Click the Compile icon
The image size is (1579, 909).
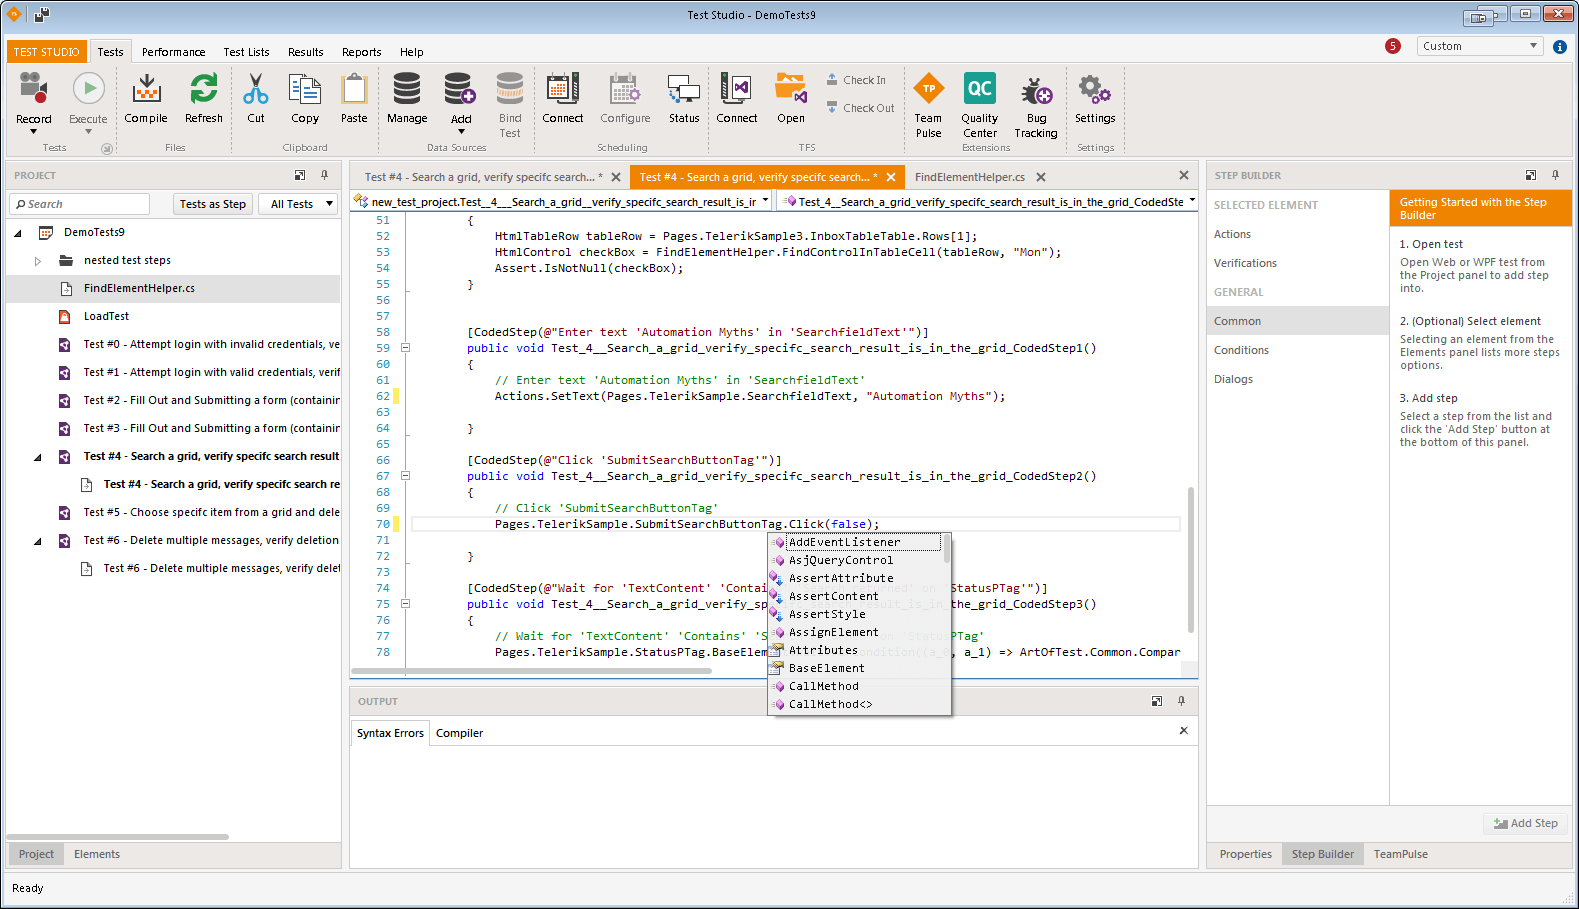(x=146, y=89)
